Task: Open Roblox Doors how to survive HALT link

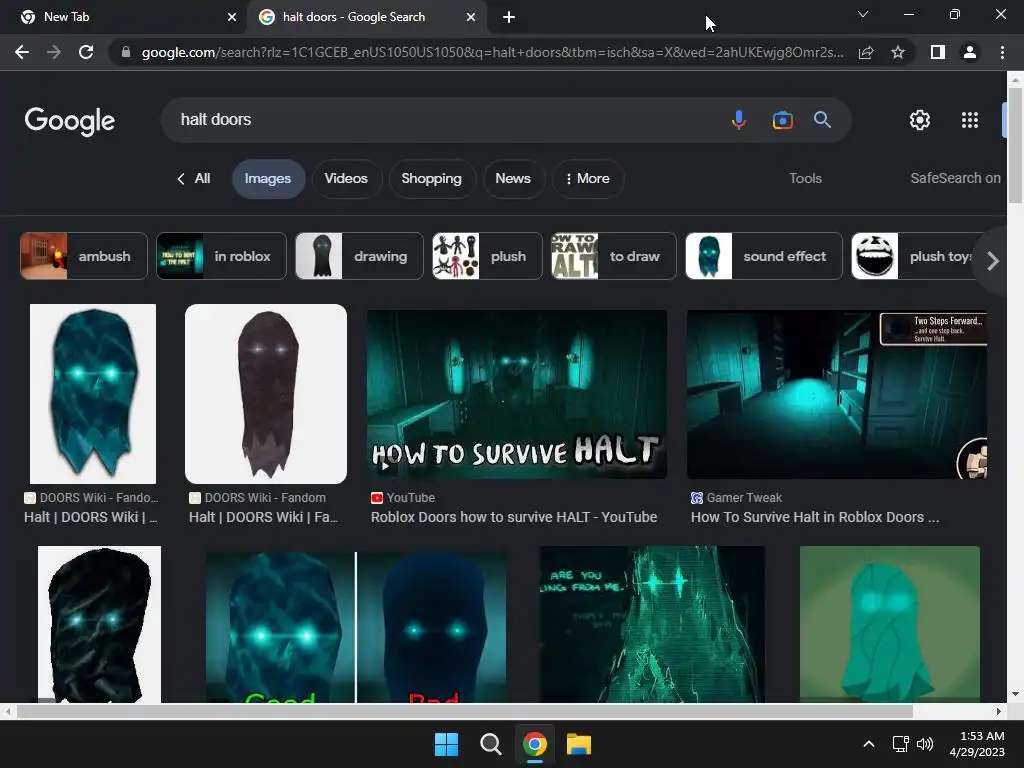Action: tap(514, 517)
